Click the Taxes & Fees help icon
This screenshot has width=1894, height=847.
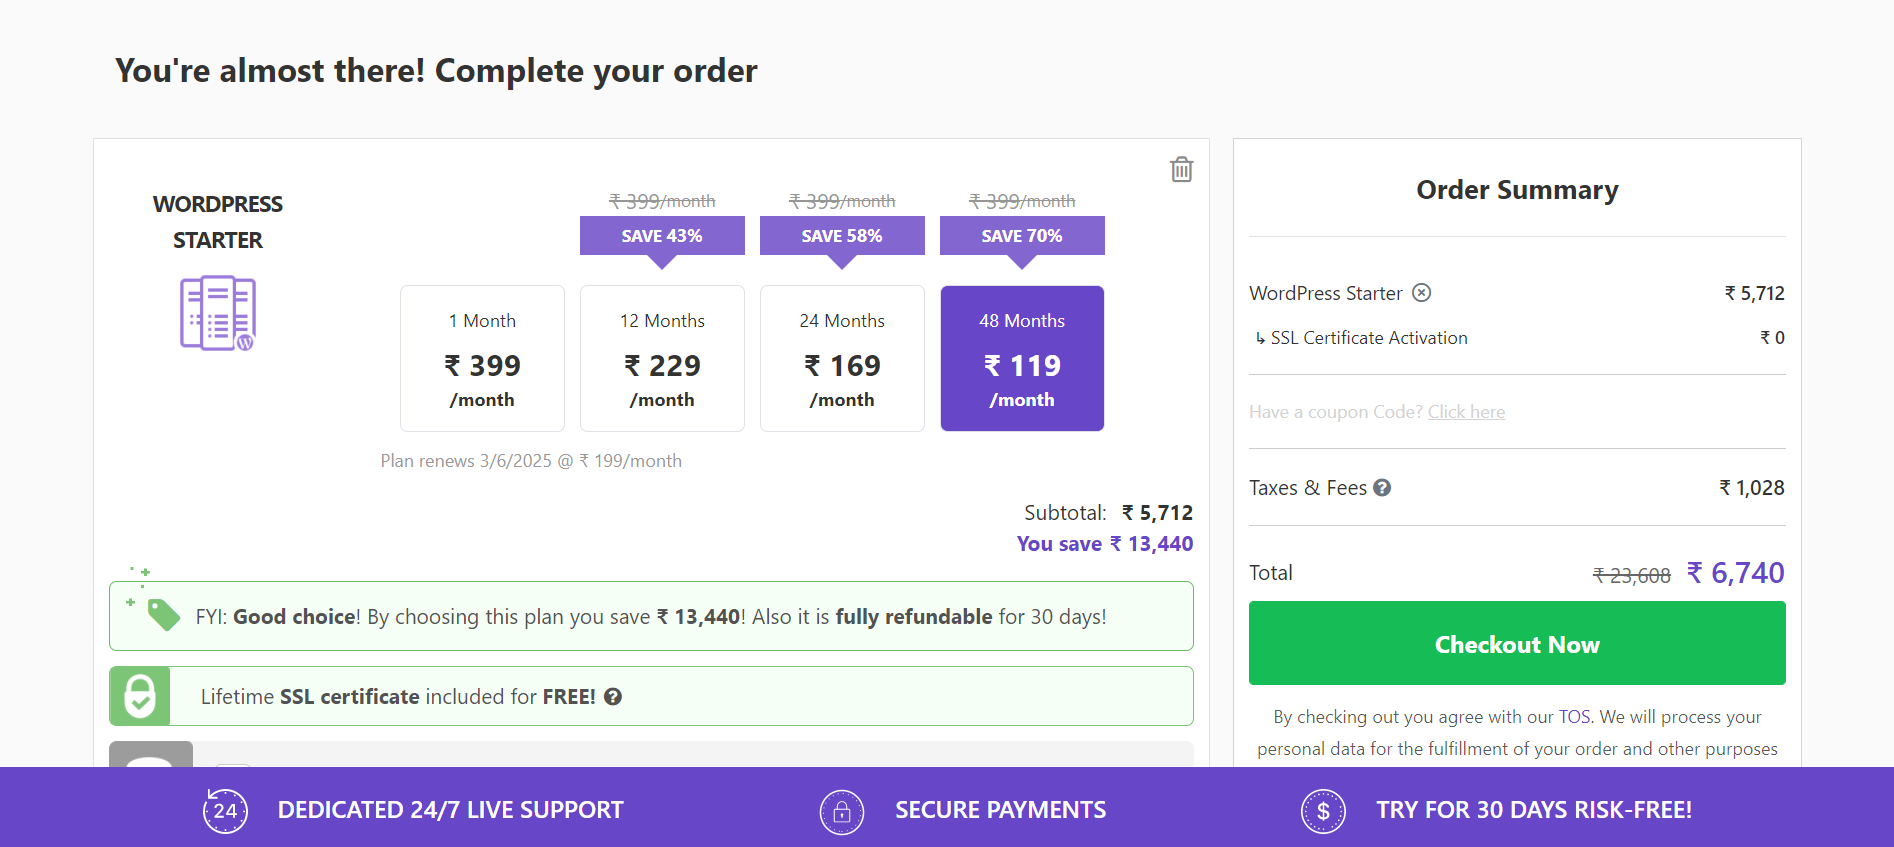pyautogui.click(x=1382, y=488)
